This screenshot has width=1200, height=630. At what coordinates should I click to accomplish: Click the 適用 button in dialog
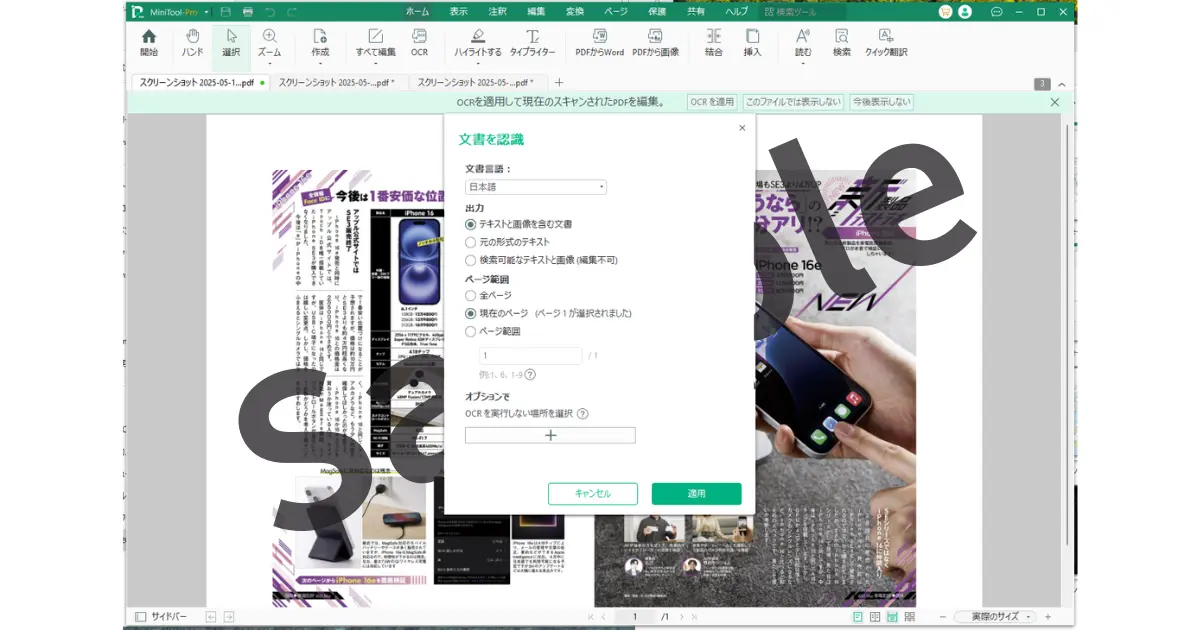click(x=697, y=494)
